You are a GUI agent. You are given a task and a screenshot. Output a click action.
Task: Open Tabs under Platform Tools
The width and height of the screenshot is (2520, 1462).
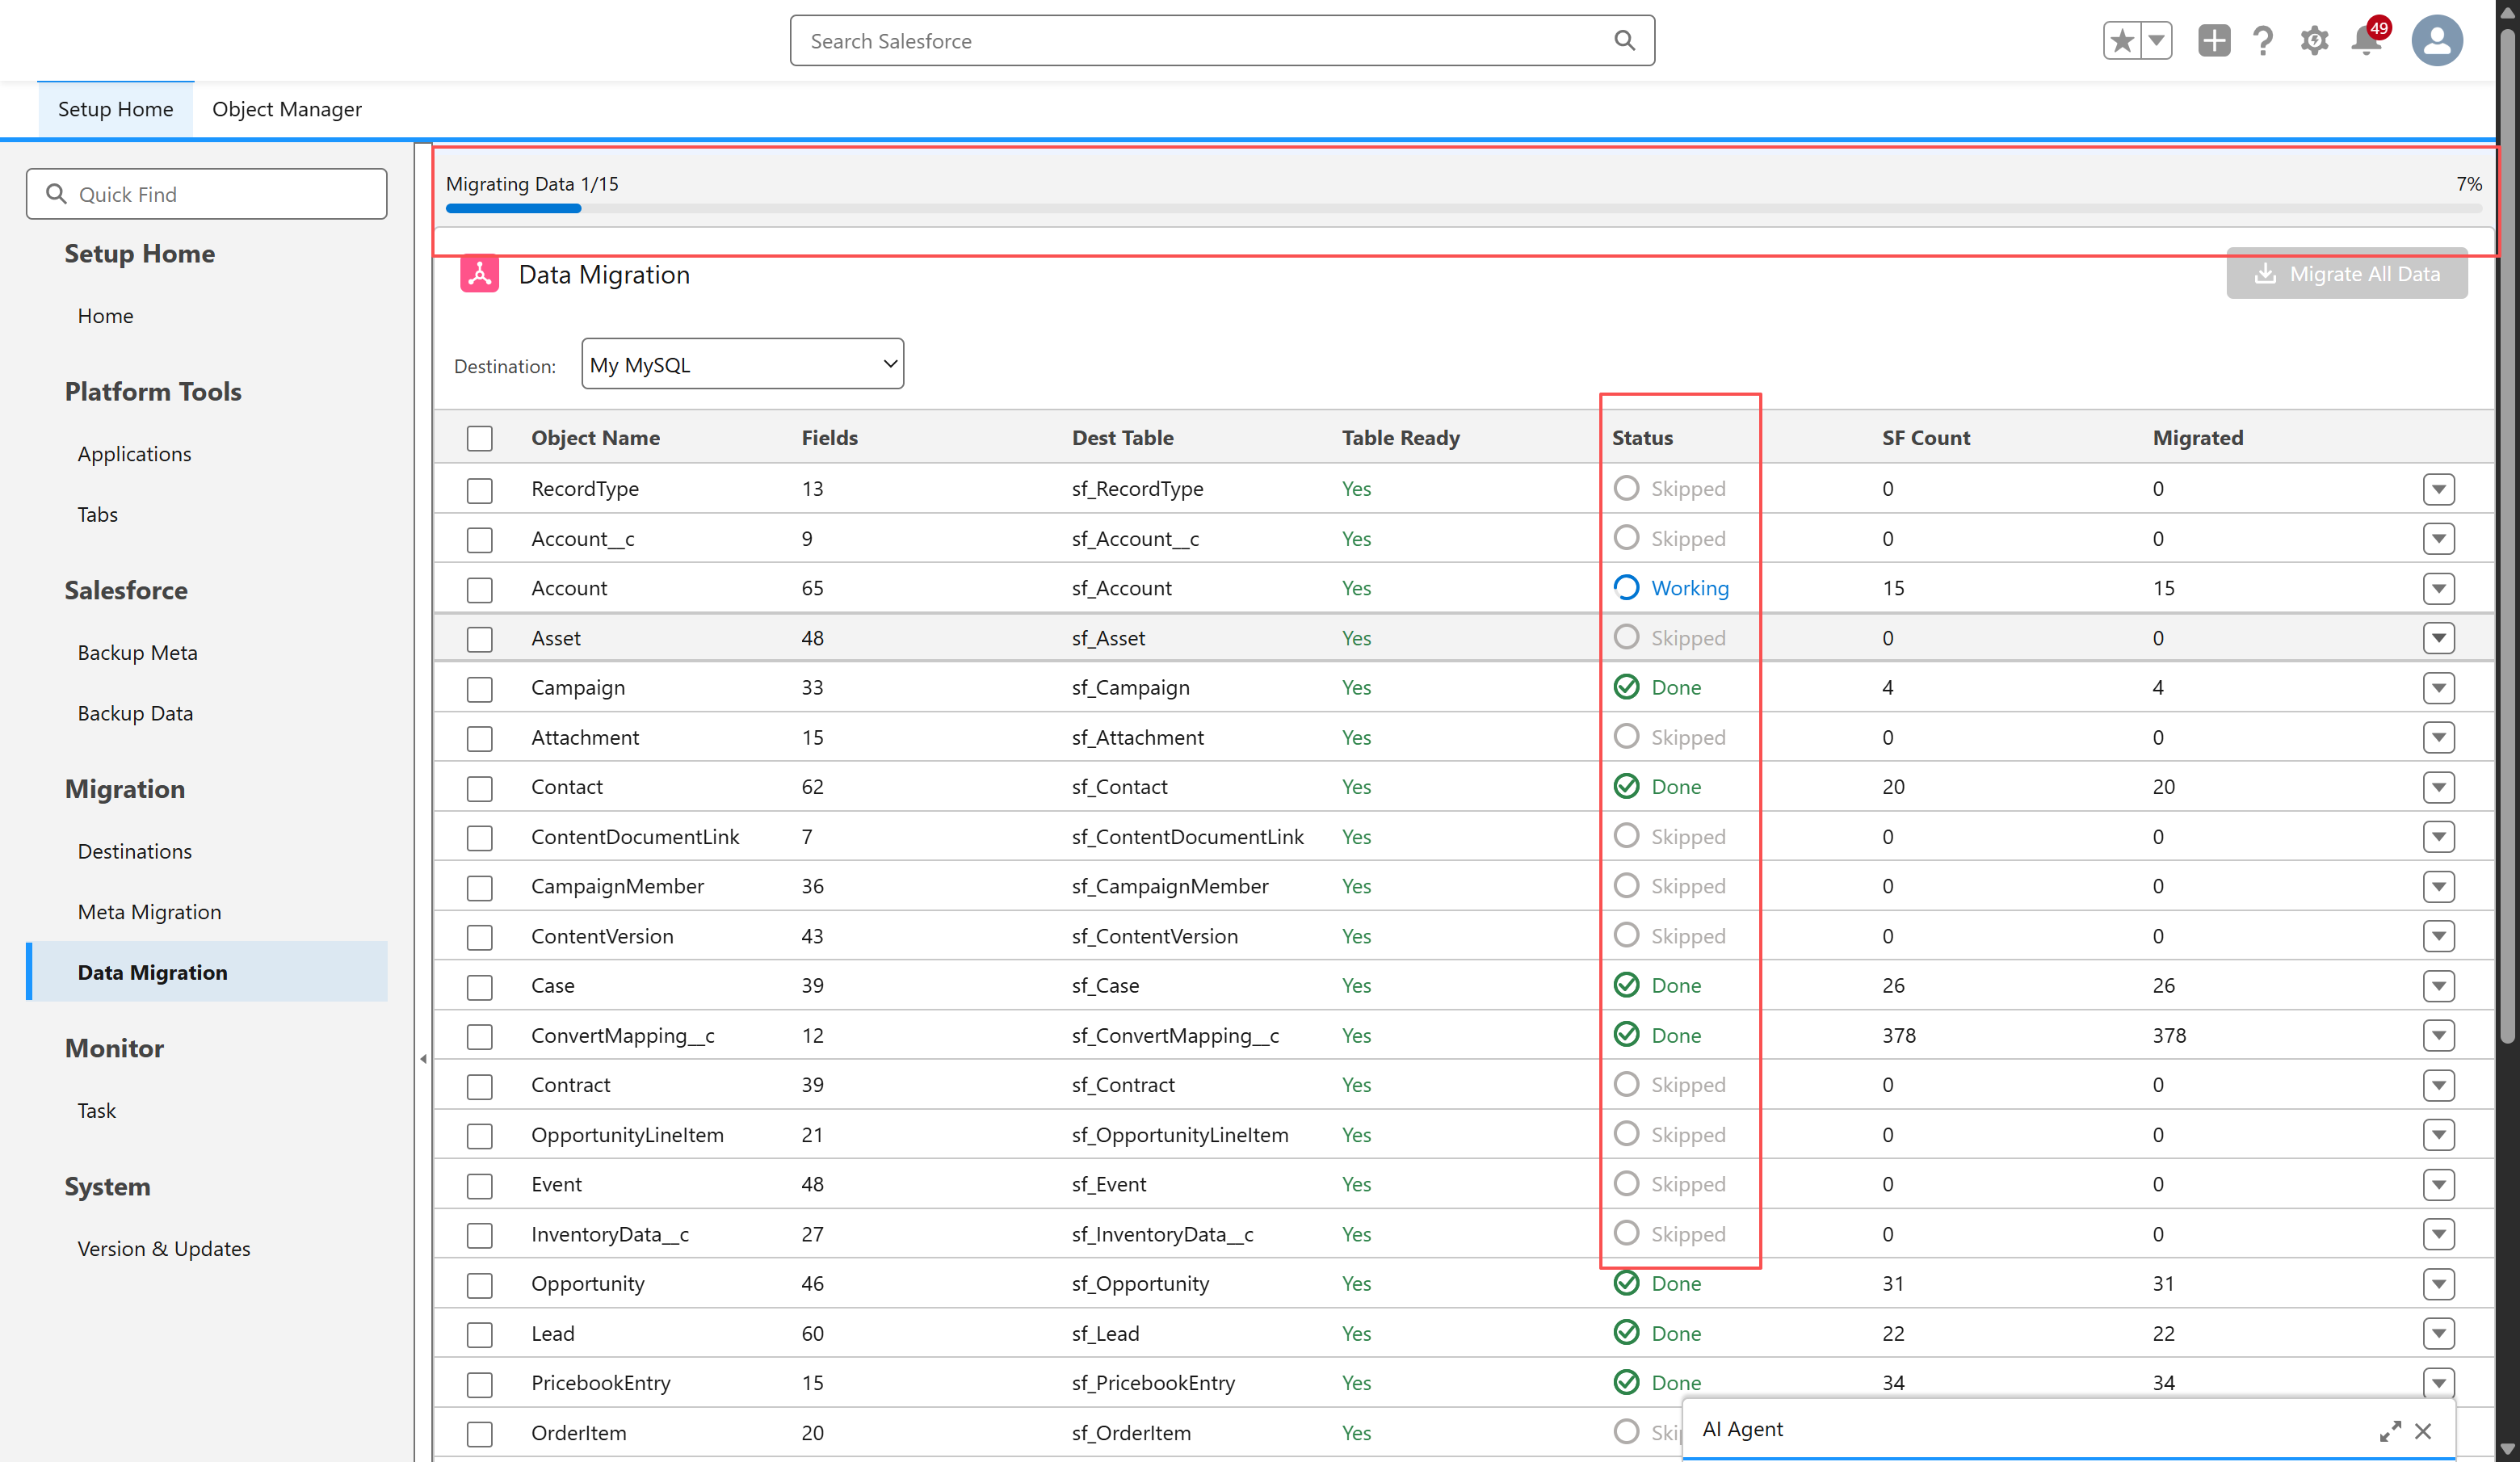[98, 514]
